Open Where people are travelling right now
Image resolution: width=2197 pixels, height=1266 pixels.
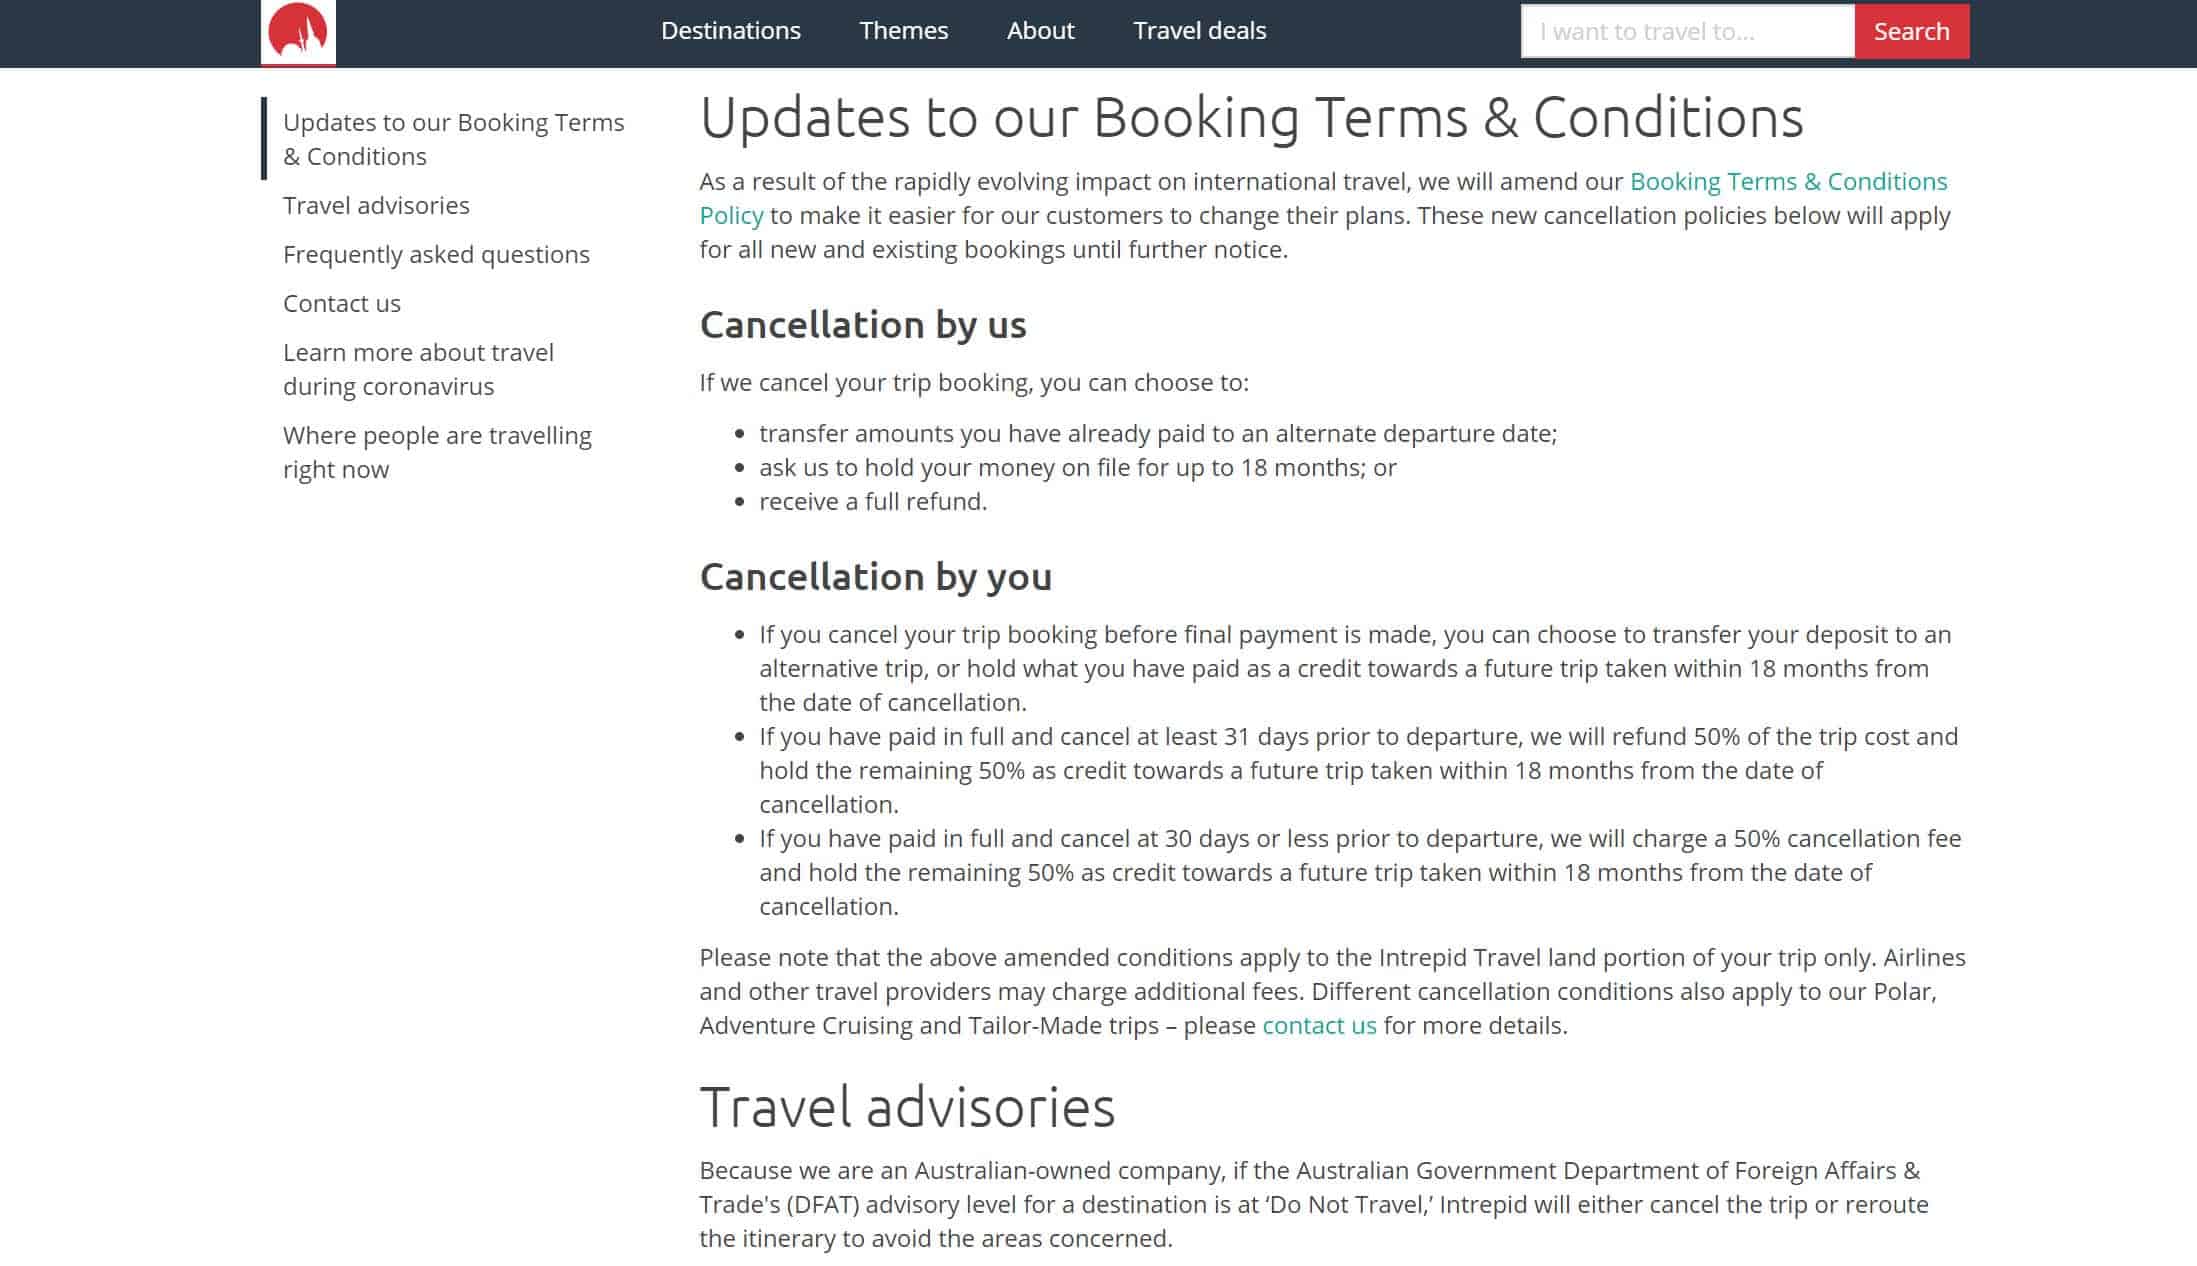point(437,452)
